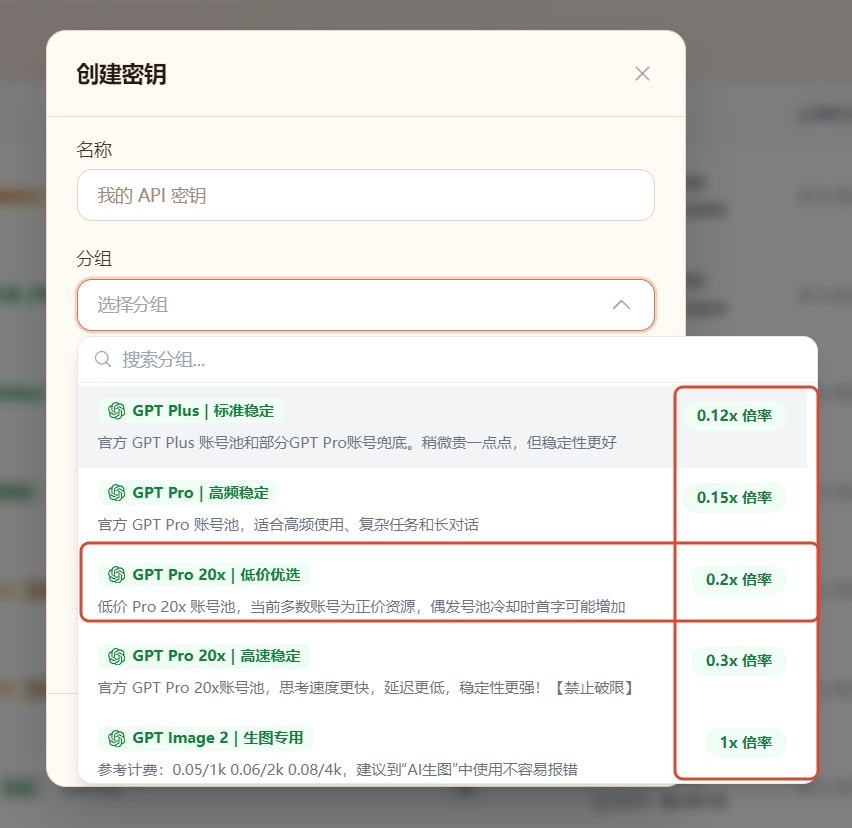Image resolution: width=852 pixels, height=828 pixels.
Task: Select GPT Pro 20x | 低价优选 group
Action: (x=442, y=589)
